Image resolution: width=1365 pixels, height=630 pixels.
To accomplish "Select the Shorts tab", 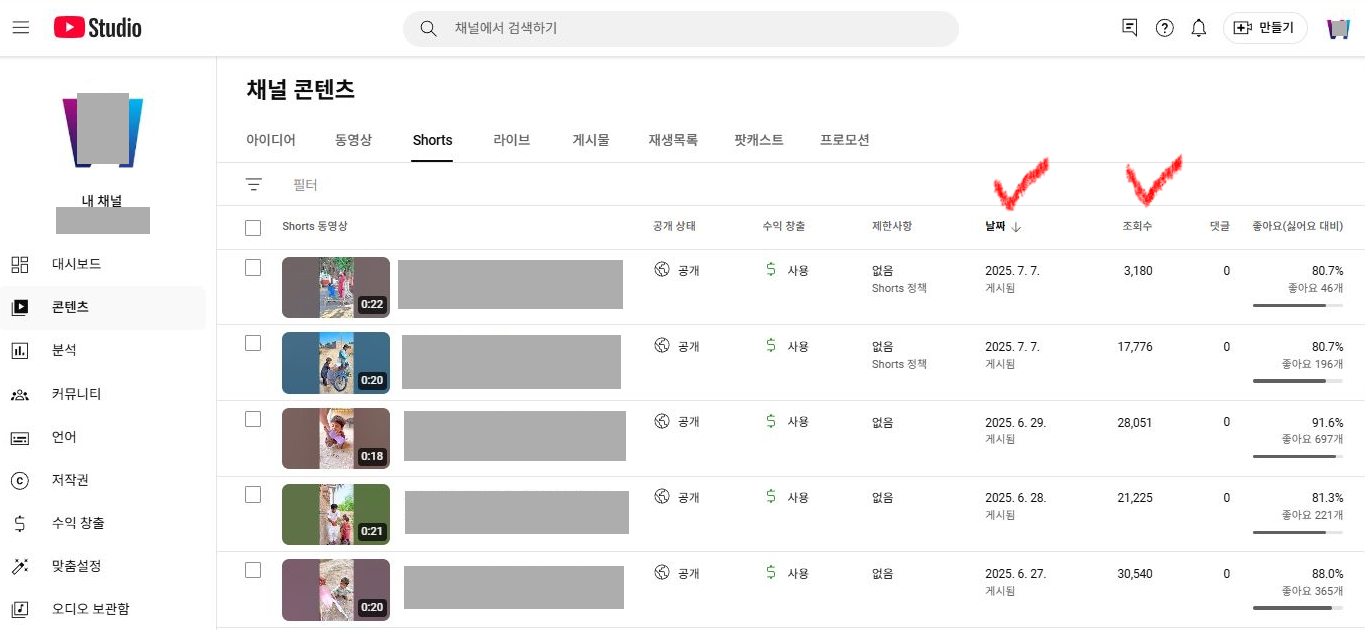I will (x=432, y=140).
